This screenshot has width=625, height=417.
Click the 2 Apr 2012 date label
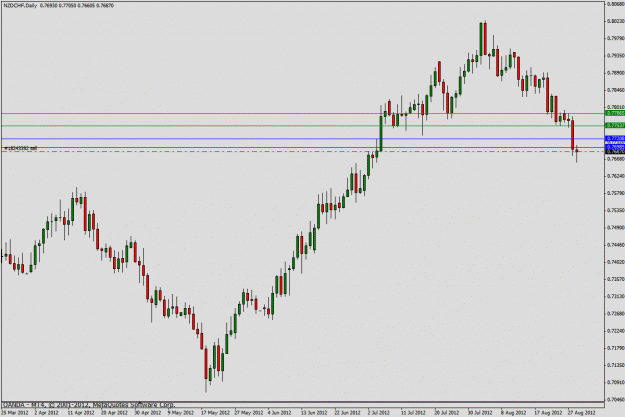[46, 413]
